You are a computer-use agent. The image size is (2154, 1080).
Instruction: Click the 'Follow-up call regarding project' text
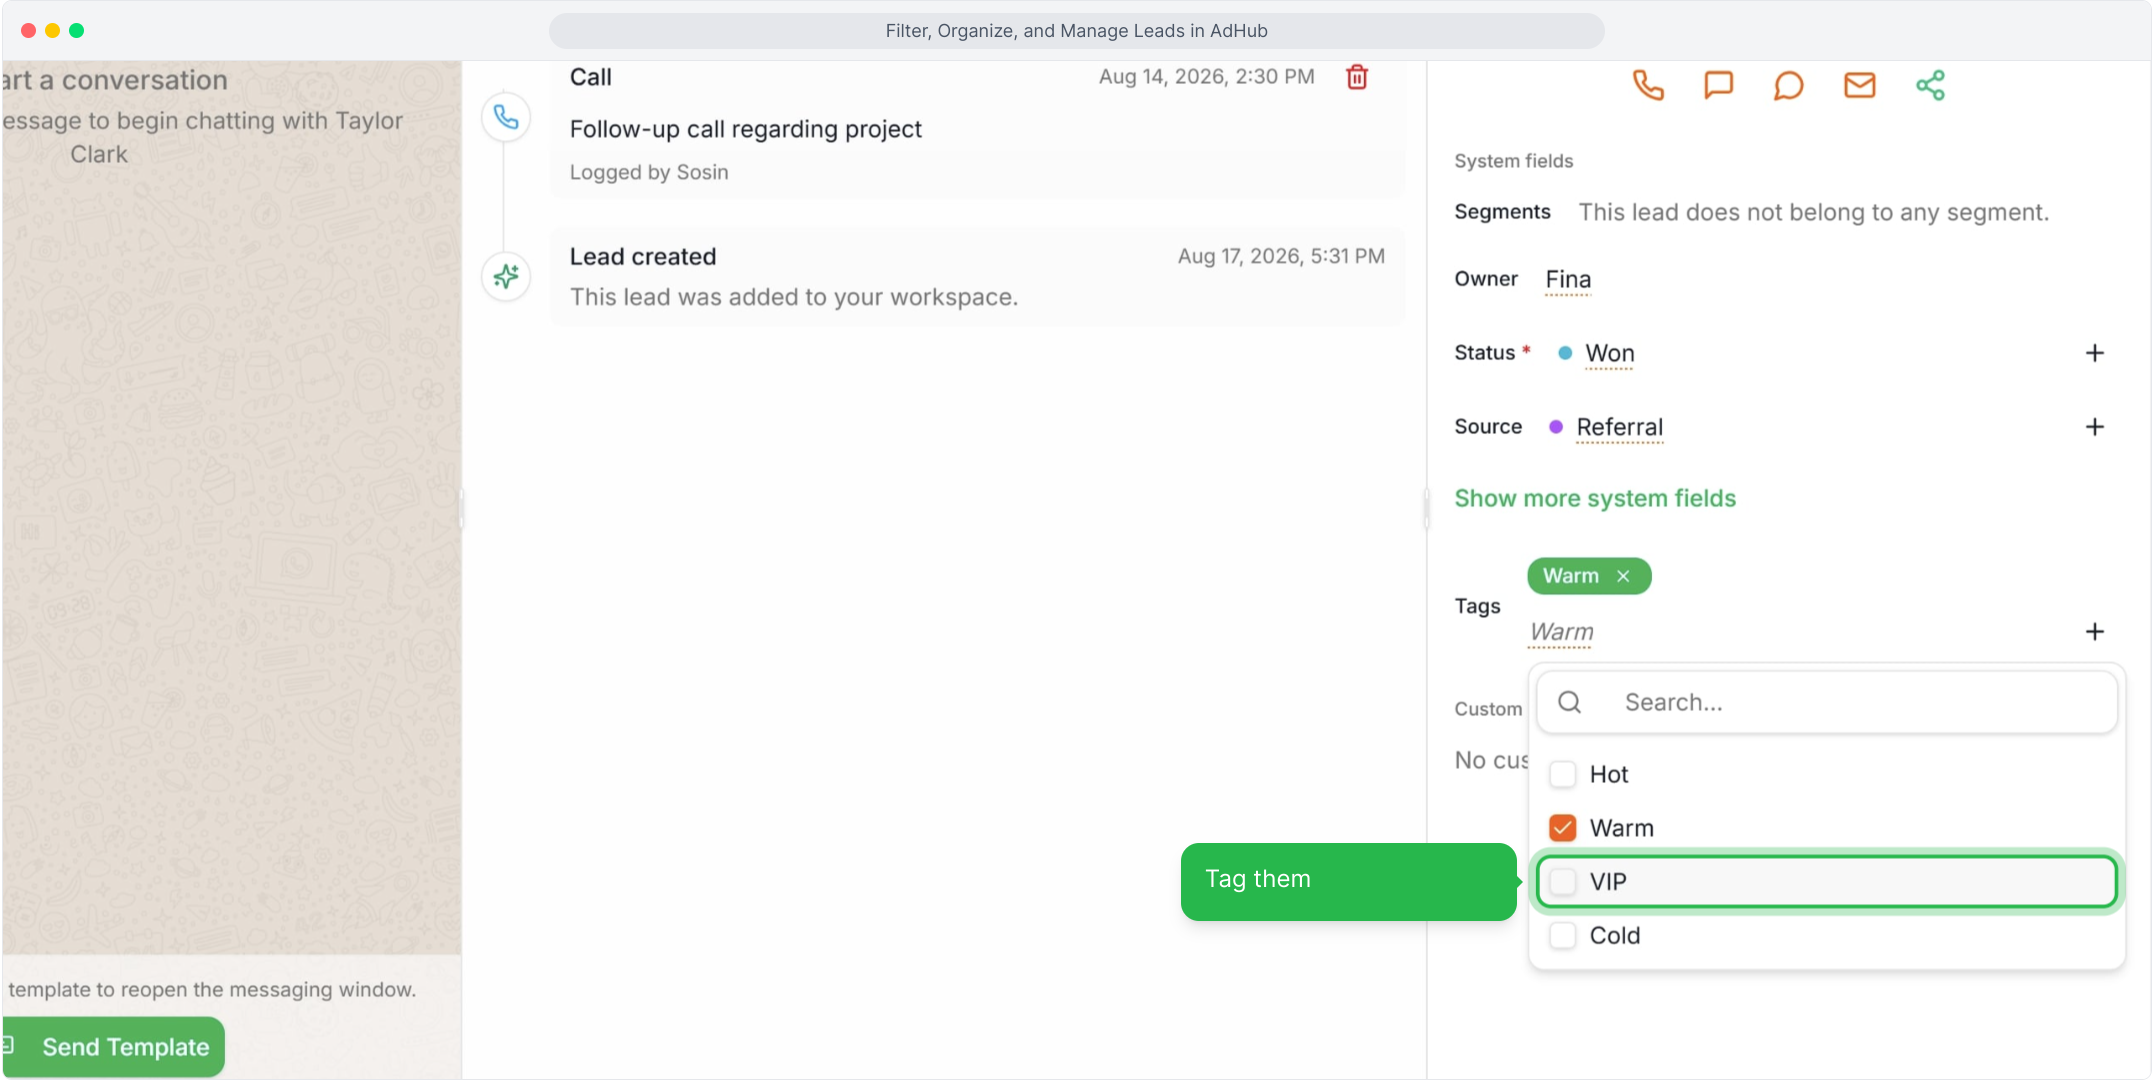[x=745, y=129]
